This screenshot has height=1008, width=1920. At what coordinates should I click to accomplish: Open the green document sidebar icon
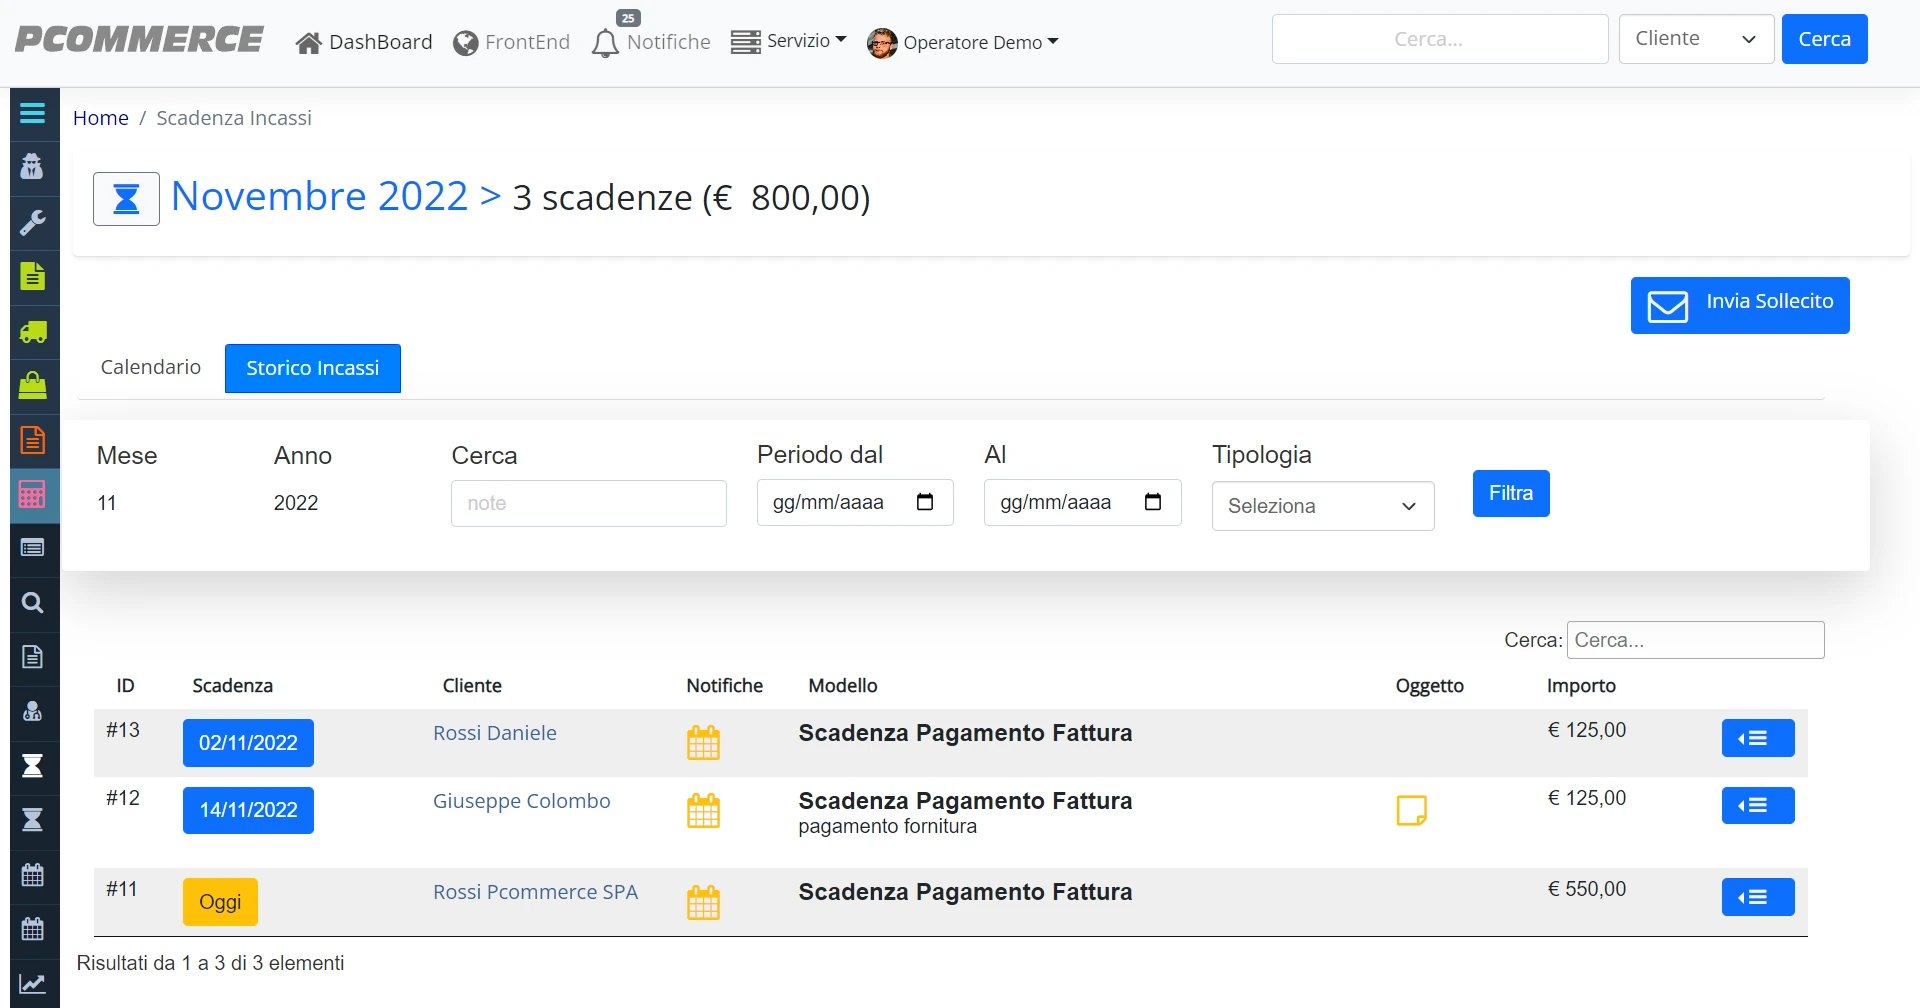coord(32,276)
